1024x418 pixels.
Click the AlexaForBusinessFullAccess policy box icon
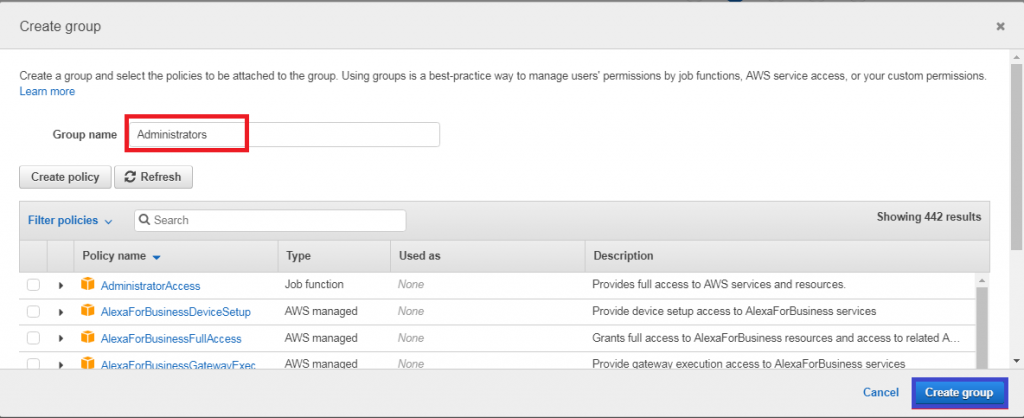(88, 338)
